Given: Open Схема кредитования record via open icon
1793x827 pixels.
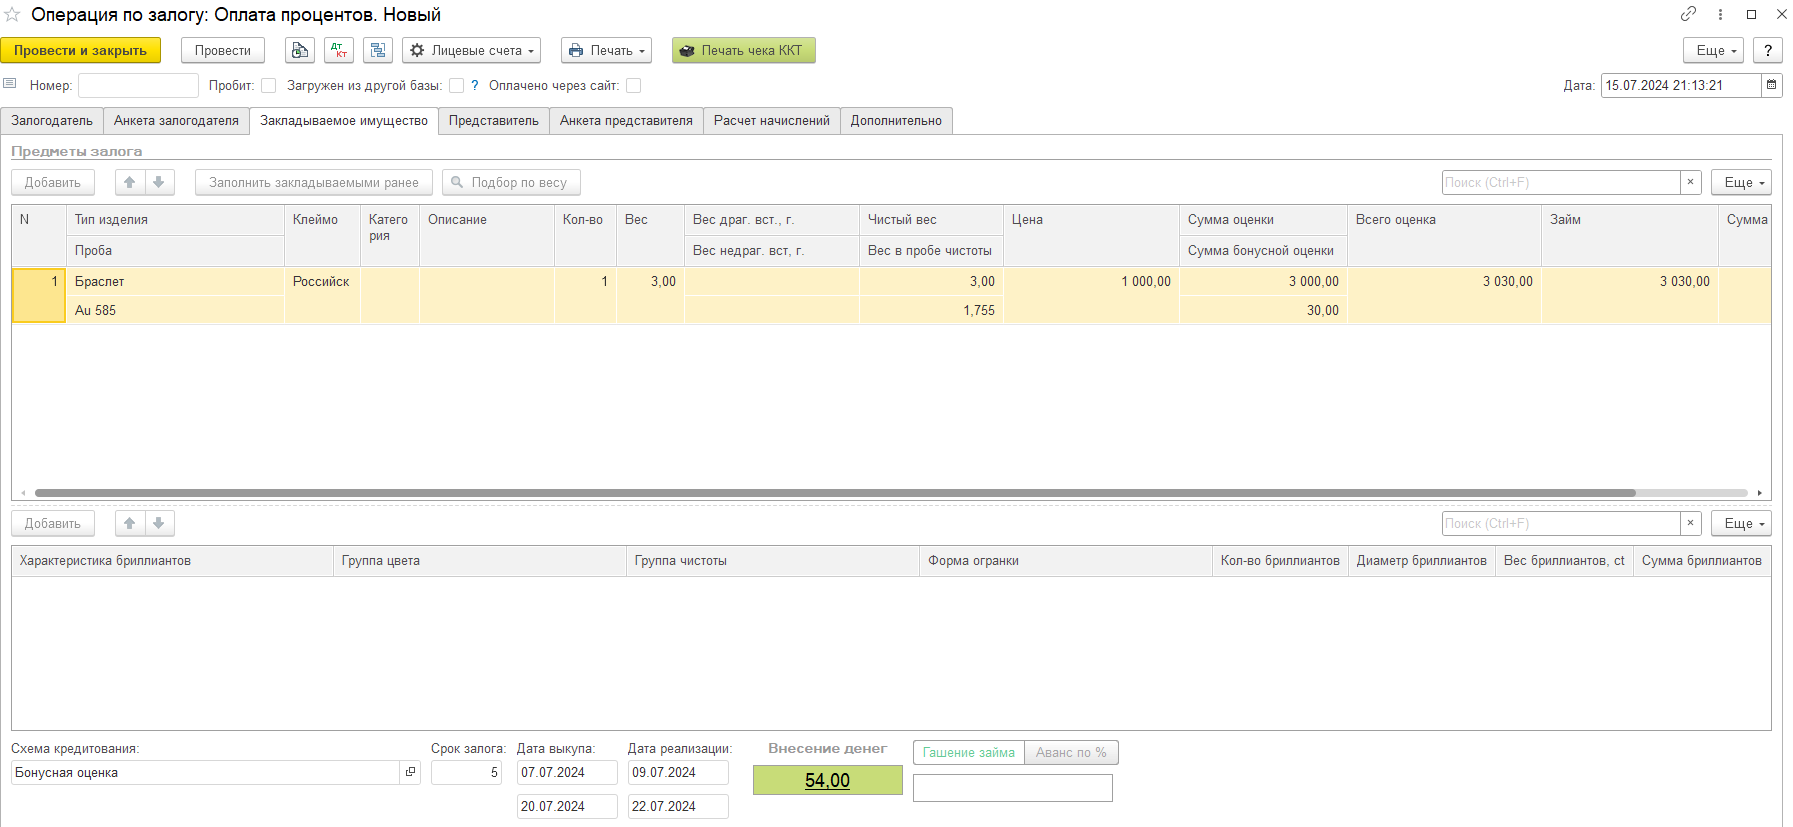Looking at the screenshot, I should click(410, 772).
